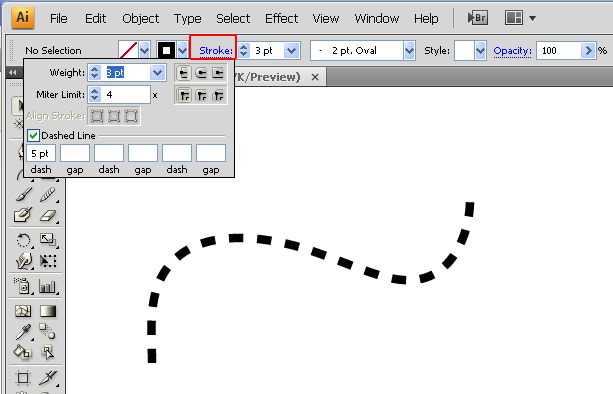This screenshot has height=394, width=613.
Task: Click the Miter Limit value field
Action: coord(125,95)
